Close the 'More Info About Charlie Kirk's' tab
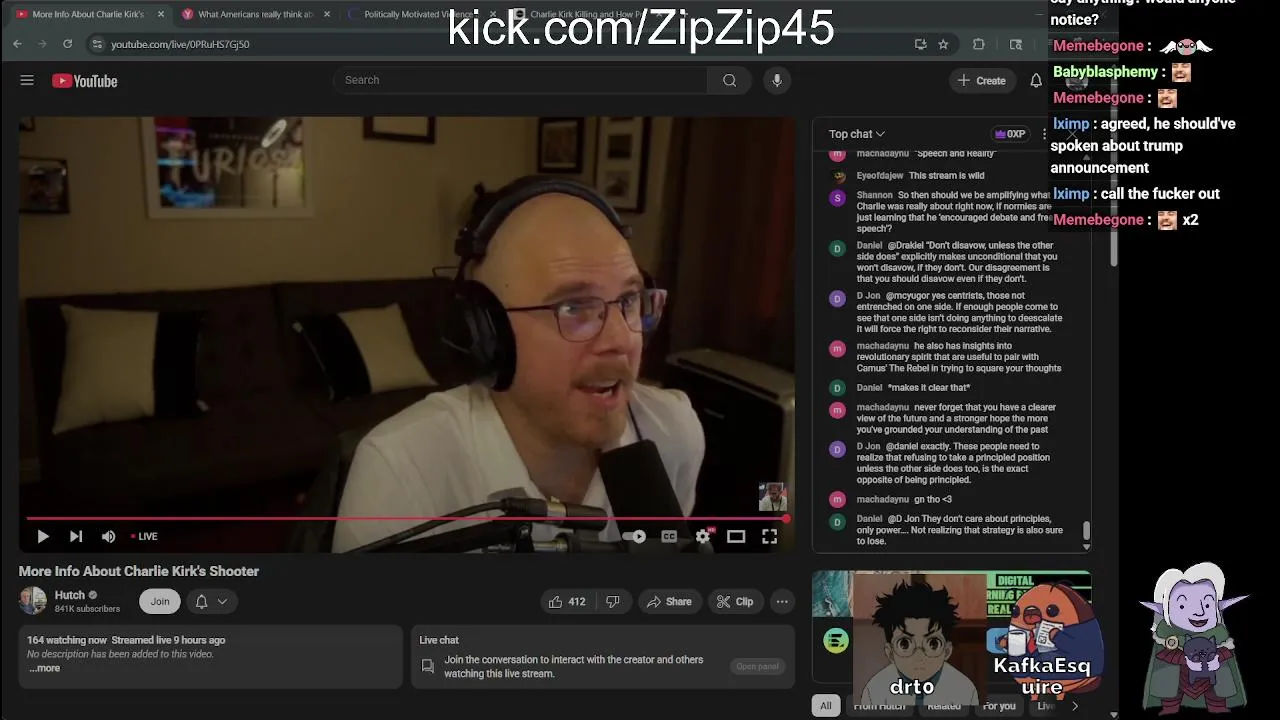The width and height of the screenshot is (1280, 720). point(160,14)
